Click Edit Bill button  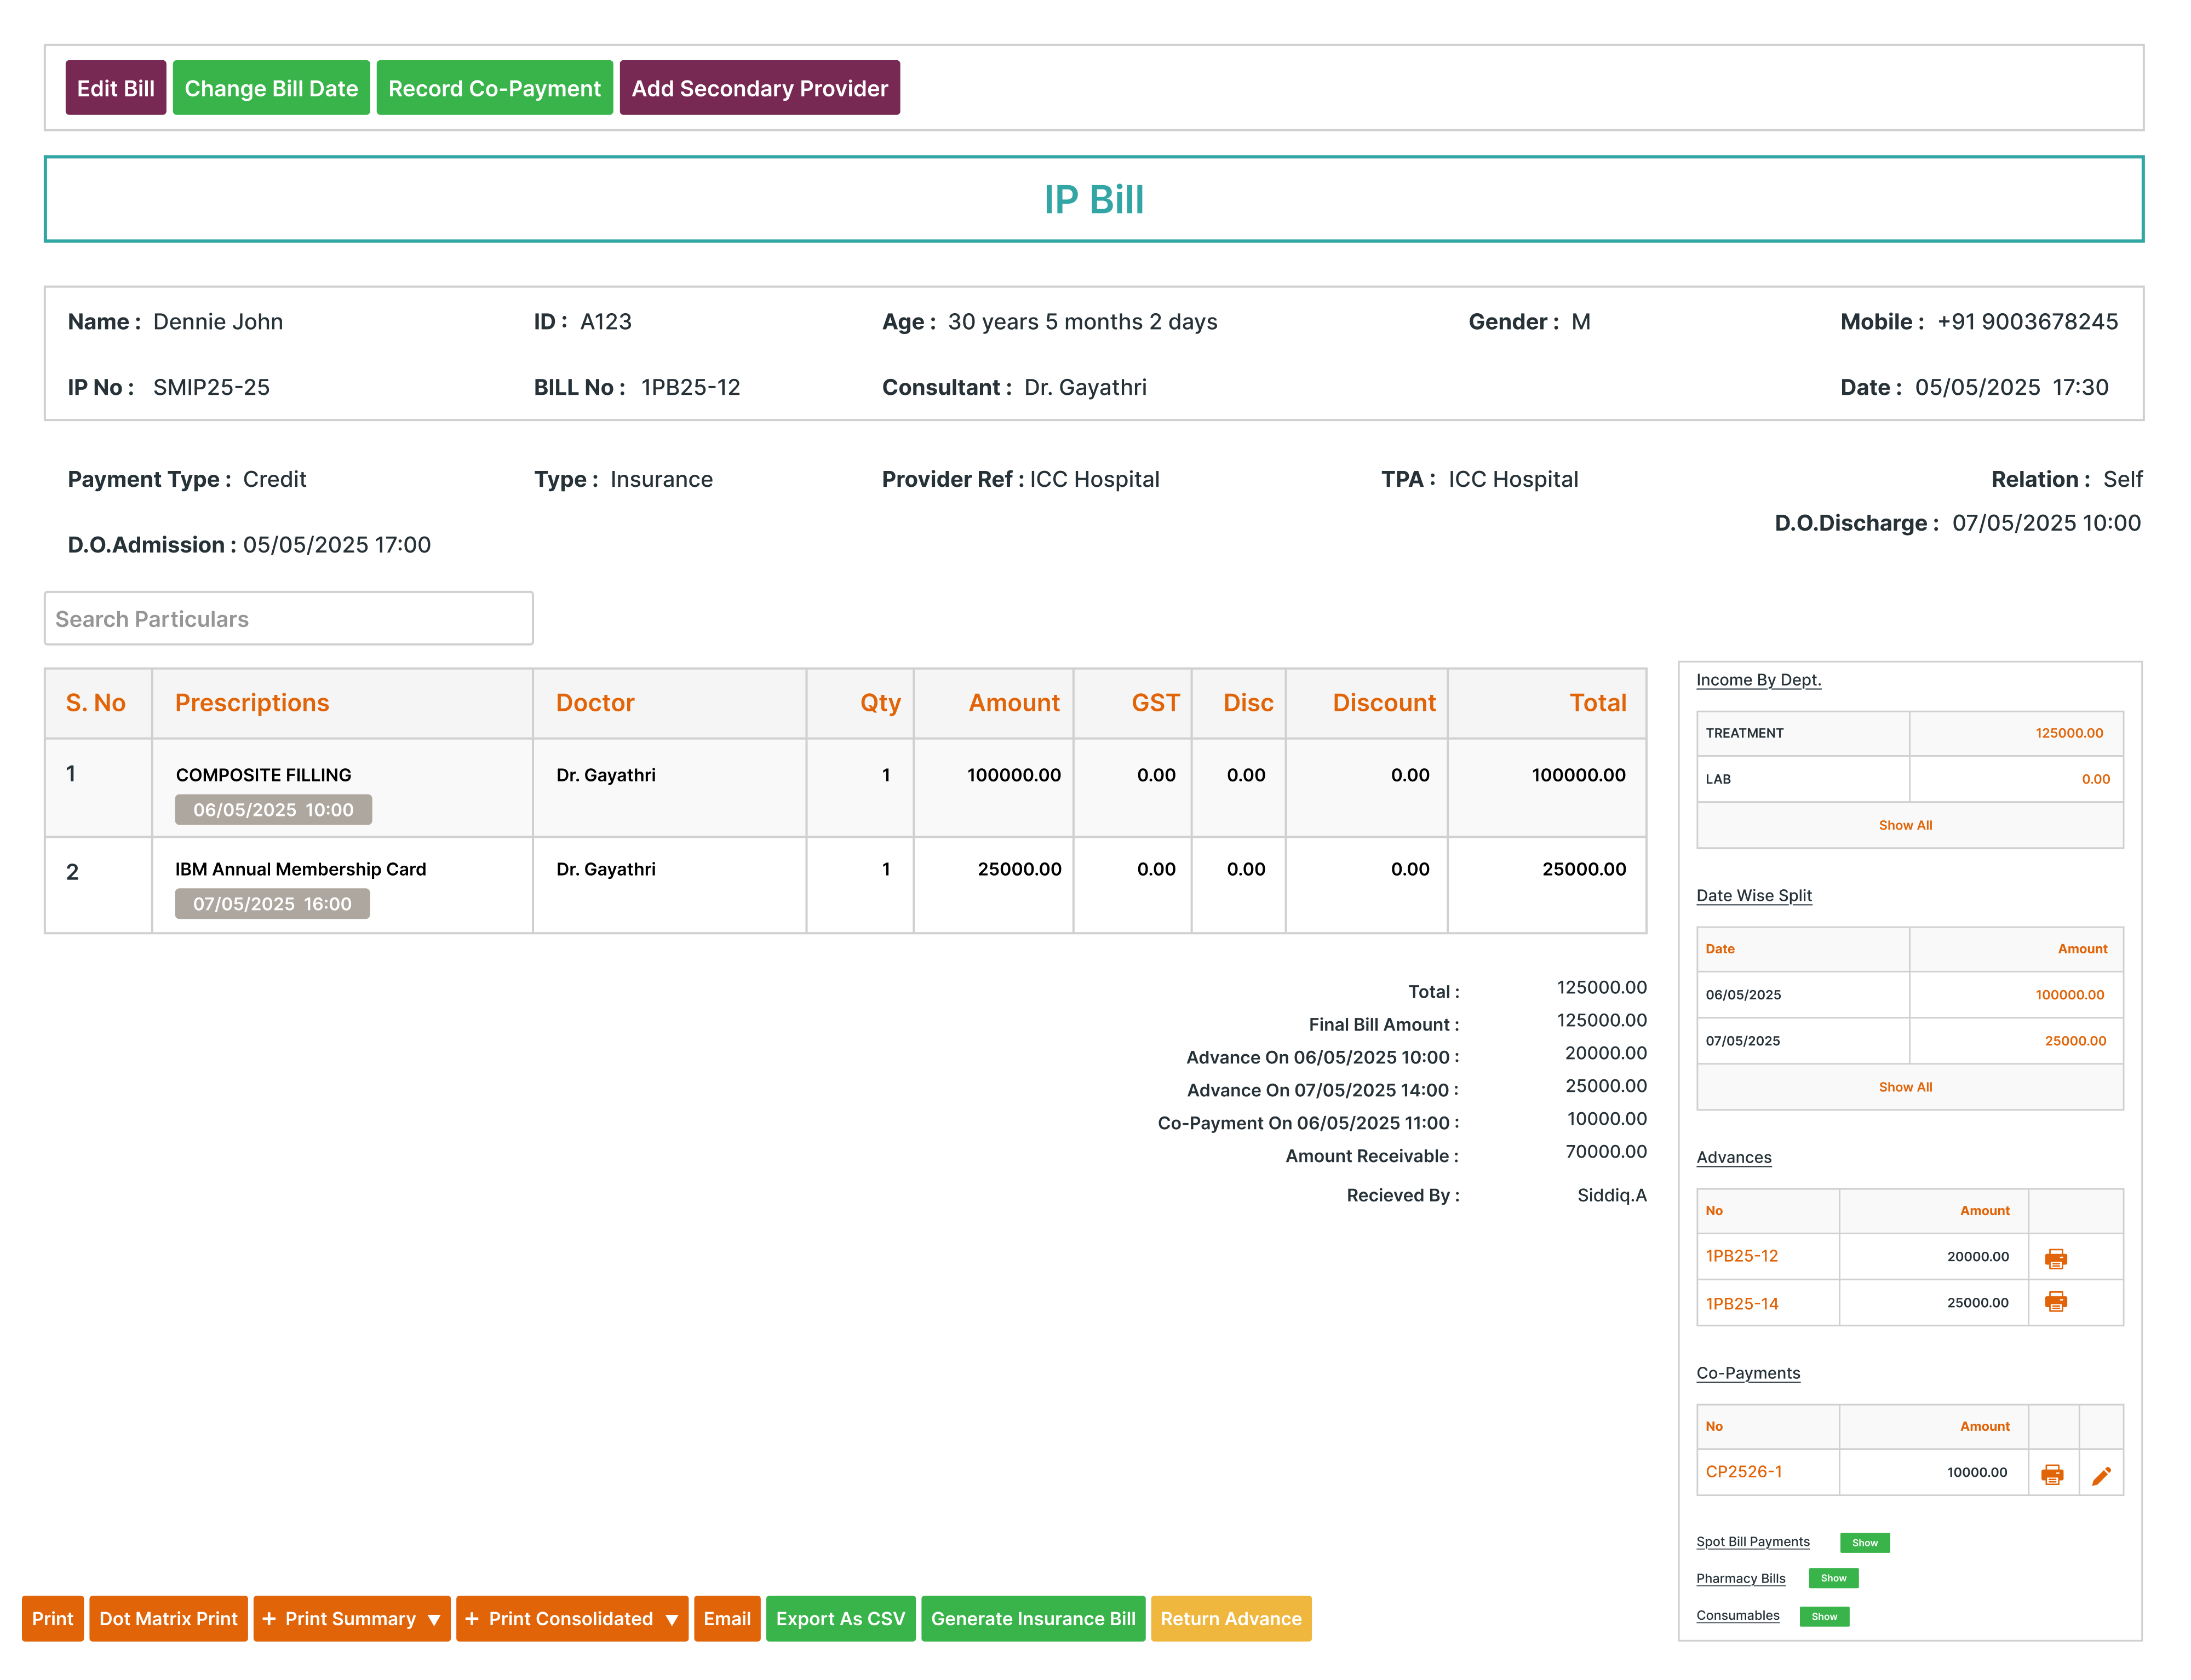[116, 88]
